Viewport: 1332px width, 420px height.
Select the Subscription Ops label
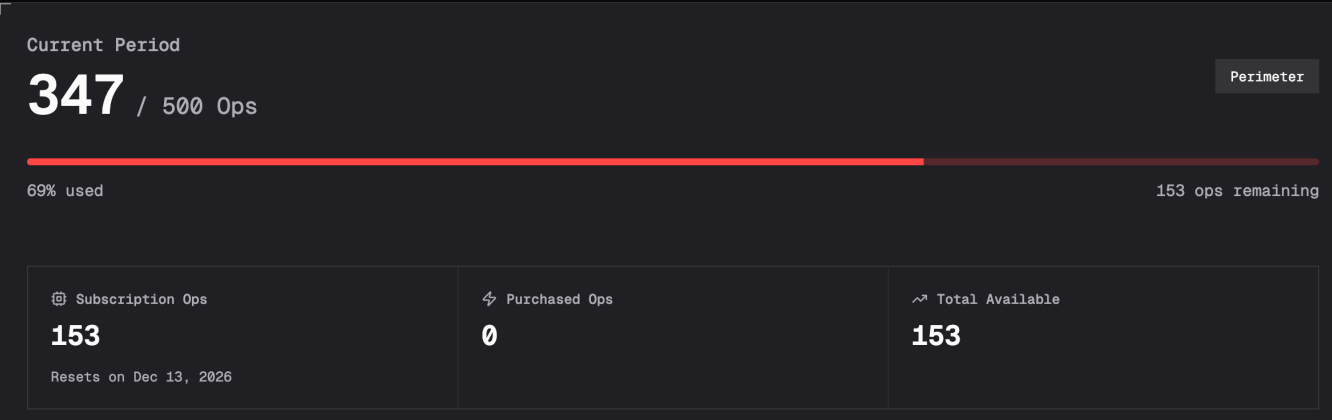click(x=141, y=299)
